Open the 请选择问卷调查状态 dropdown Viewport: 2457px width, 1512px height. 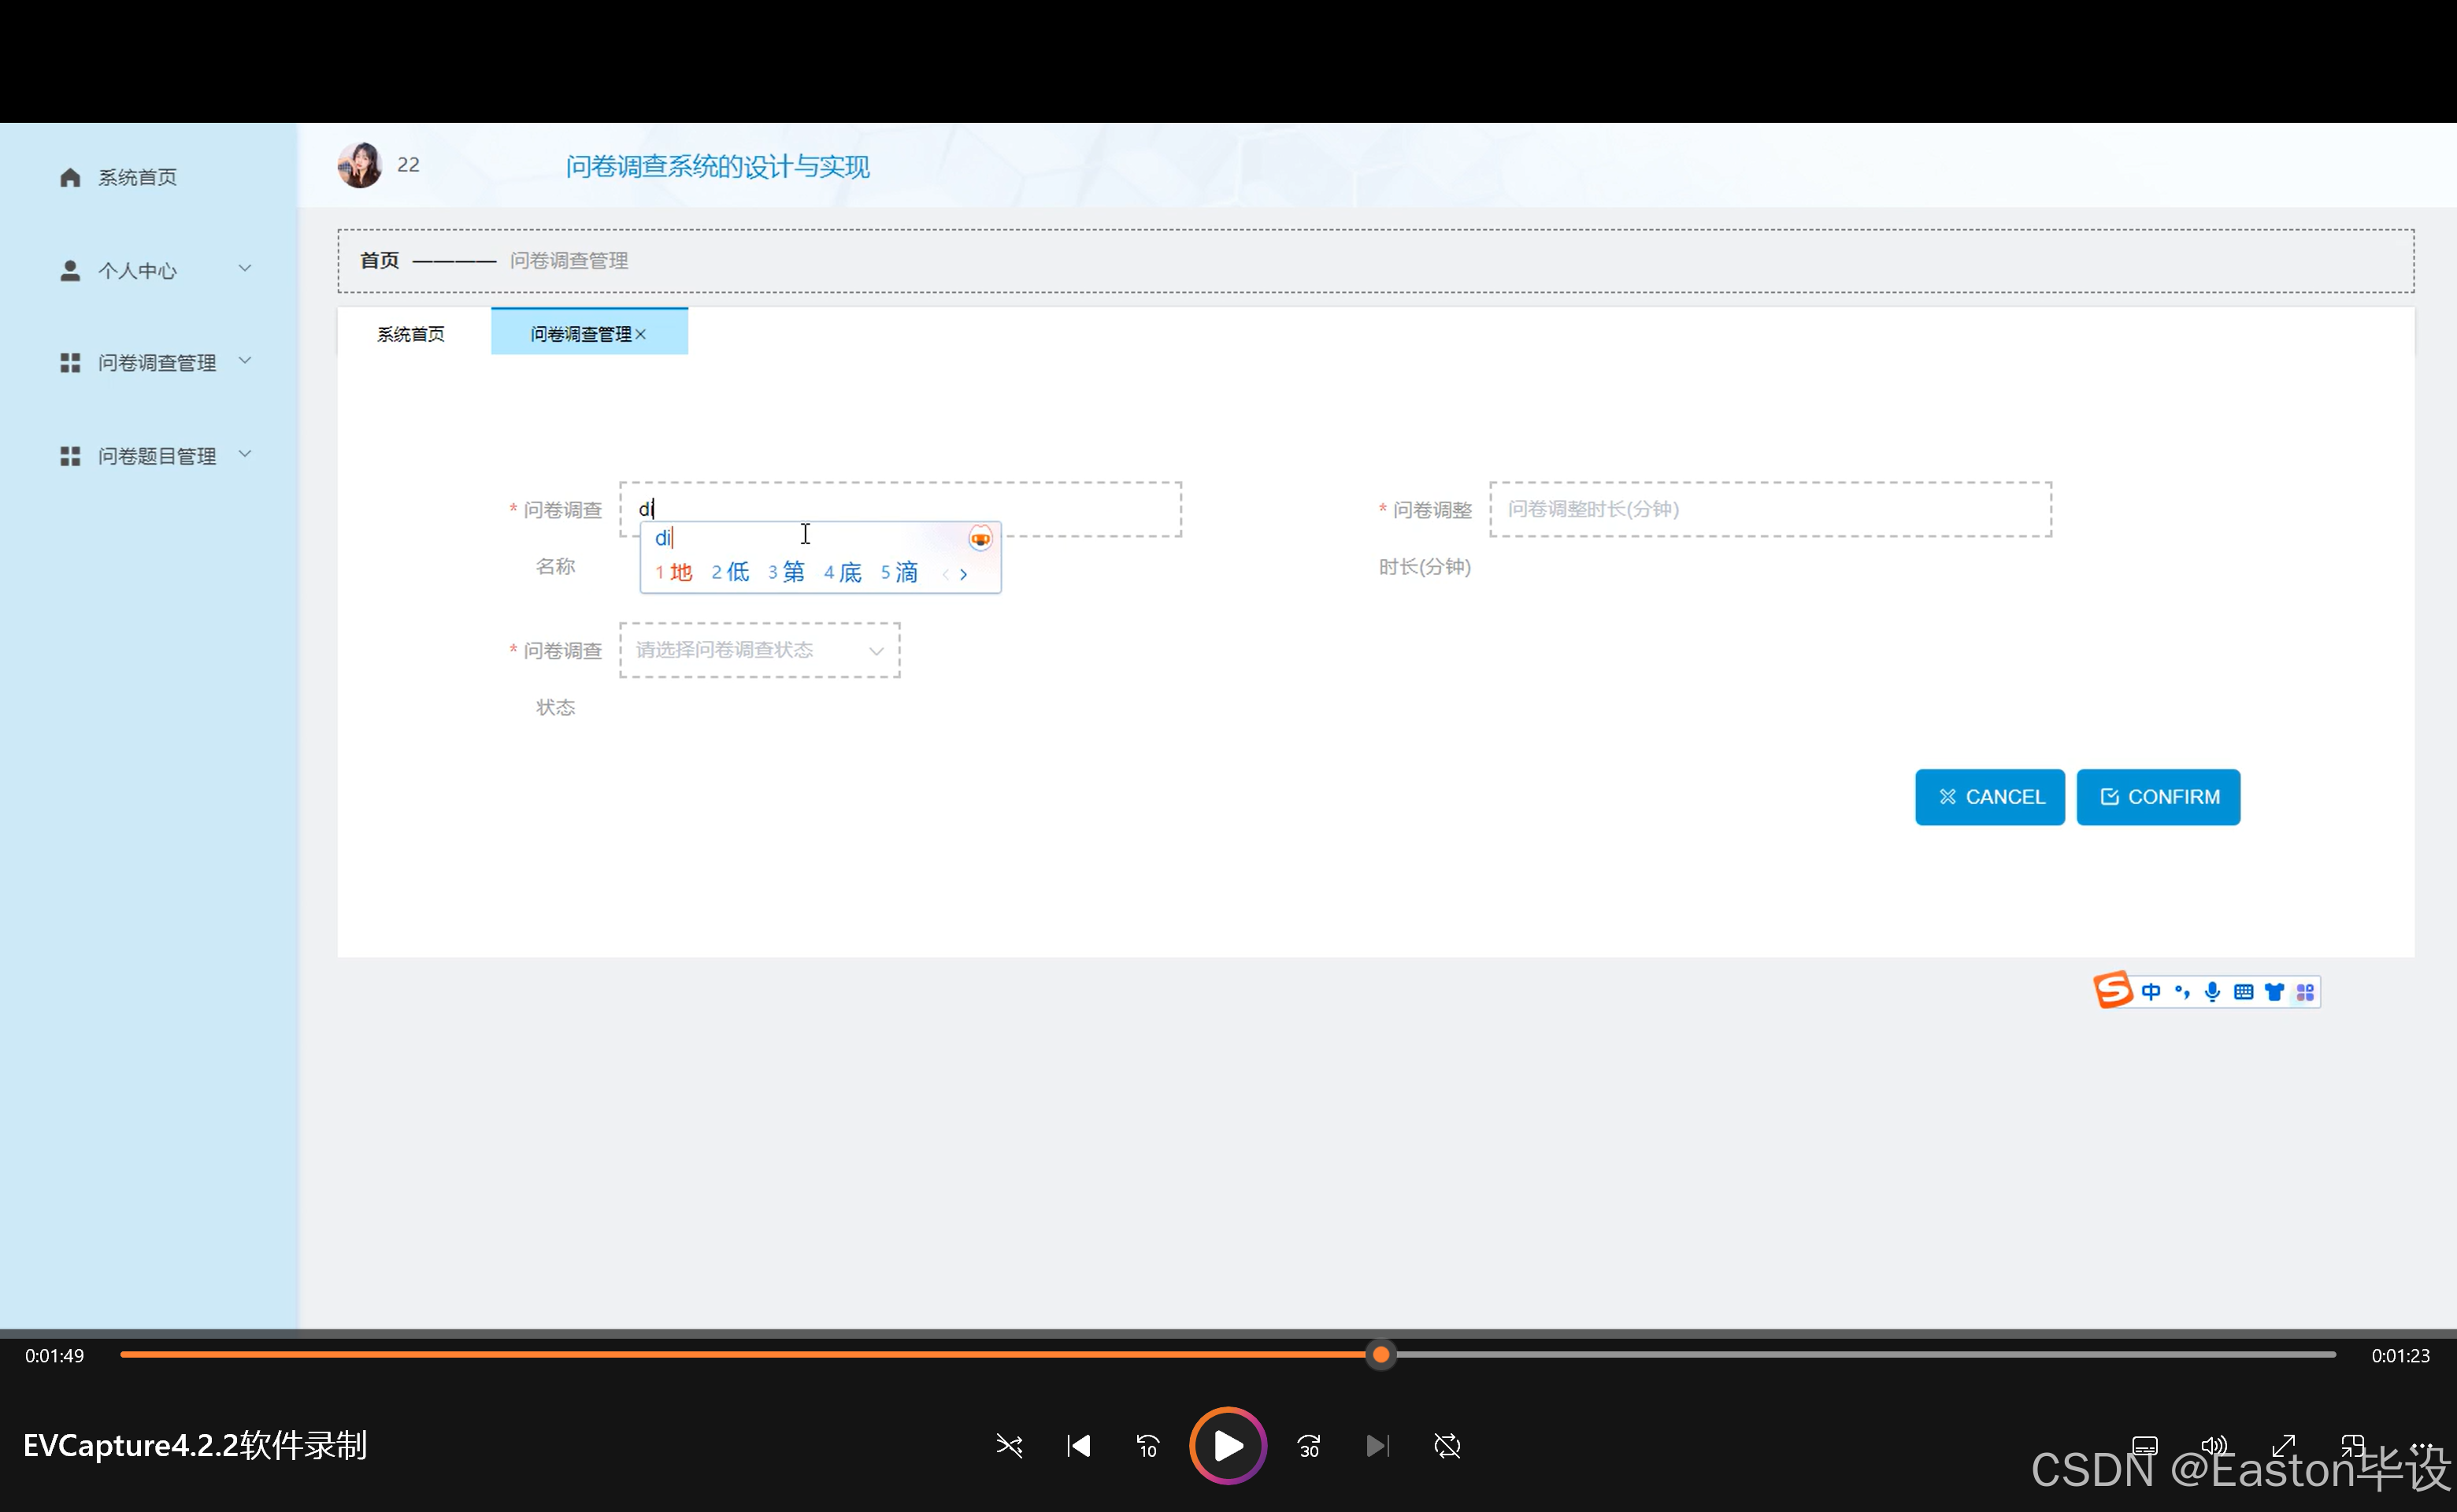coord(759,650)
